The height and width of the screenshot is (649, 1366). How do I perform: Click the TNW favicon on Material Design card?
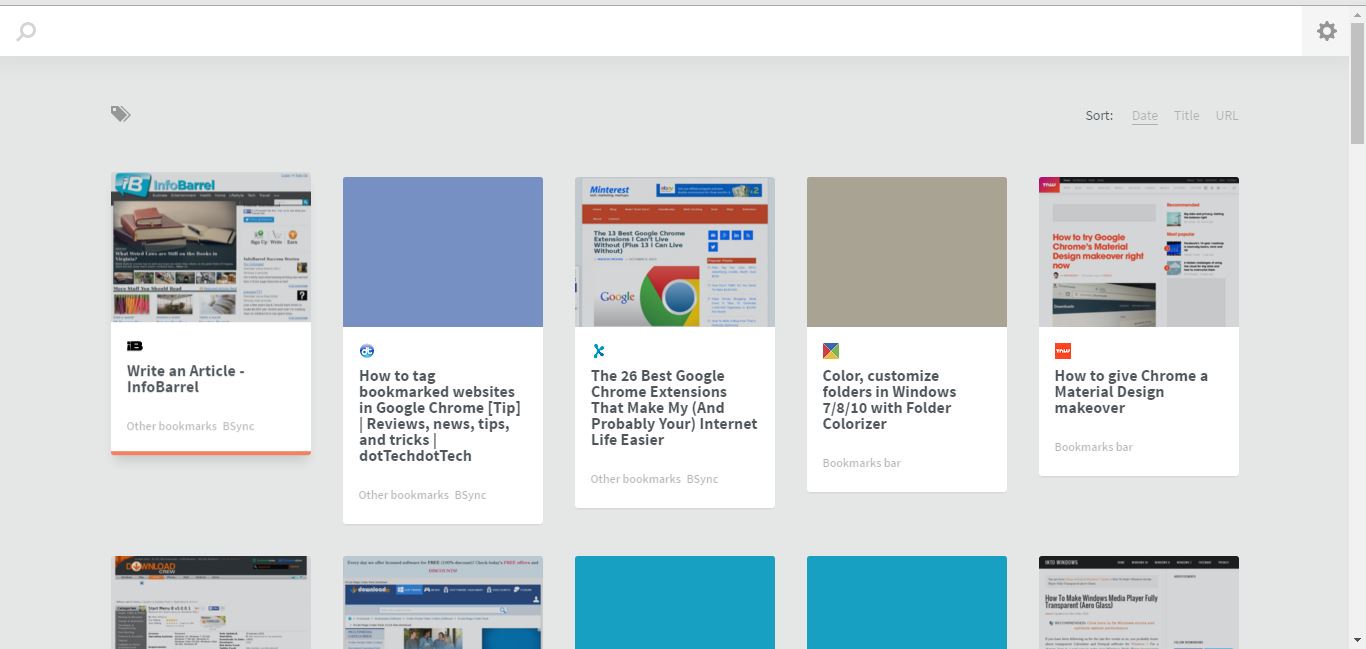coord(1063,351)
